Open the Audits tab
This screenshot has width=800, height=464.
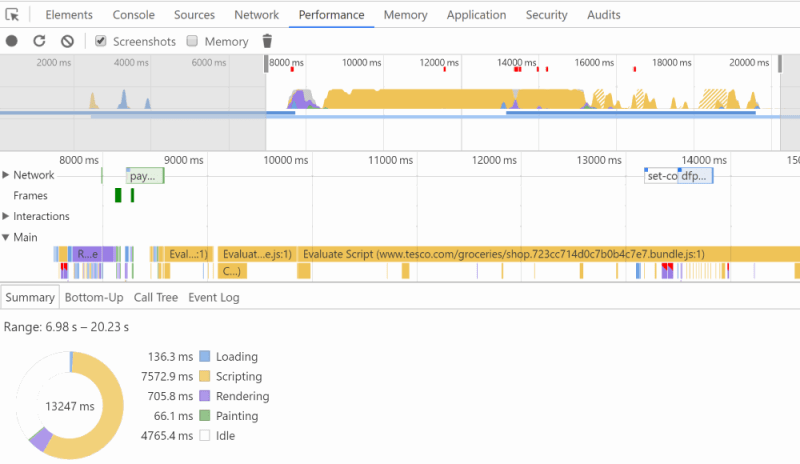coord(604,15)
